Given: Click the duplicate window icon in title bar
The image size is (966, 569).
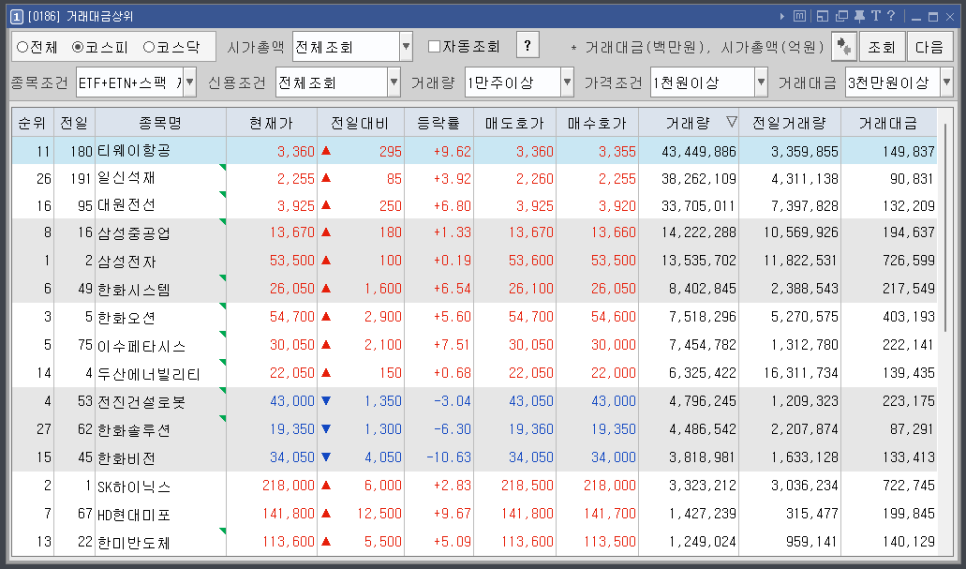Looking at the screenshot, I should point(842,17).
